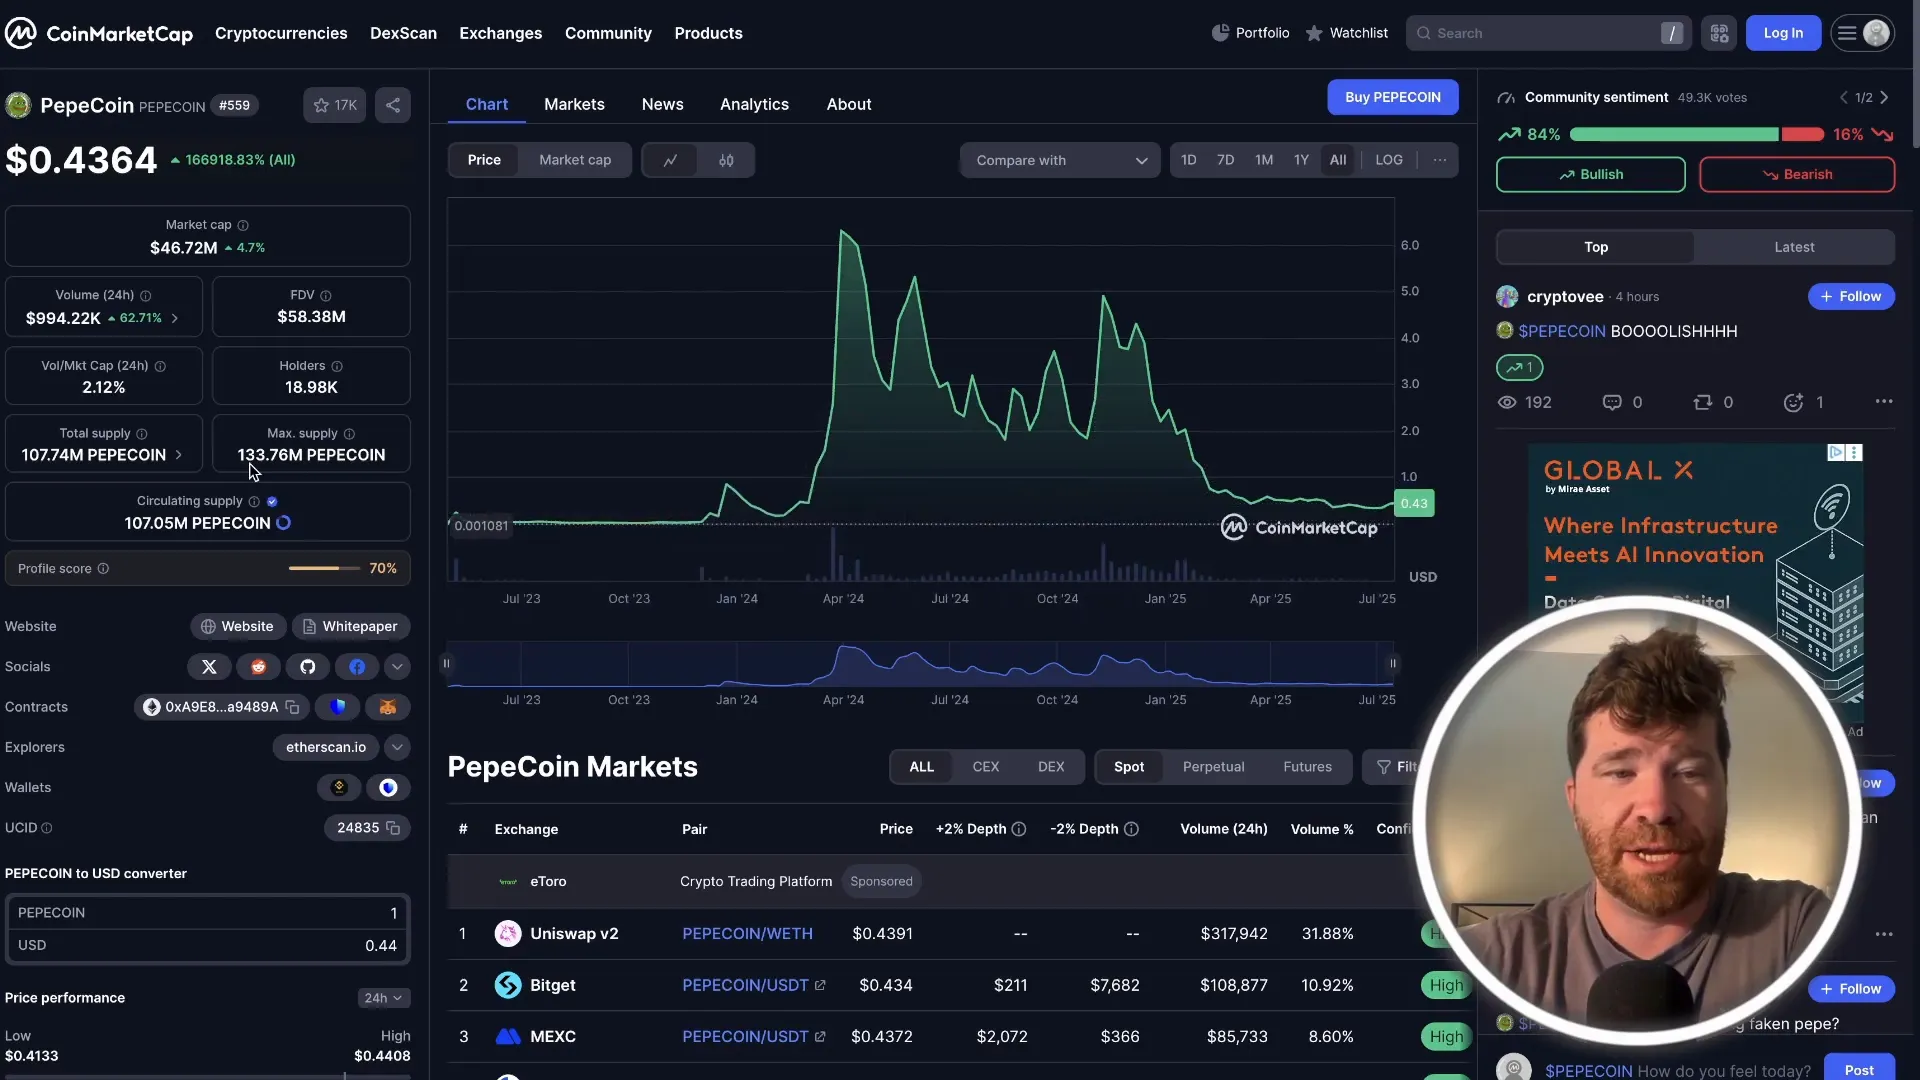Select the 1D chart range

pos(1188,160)
